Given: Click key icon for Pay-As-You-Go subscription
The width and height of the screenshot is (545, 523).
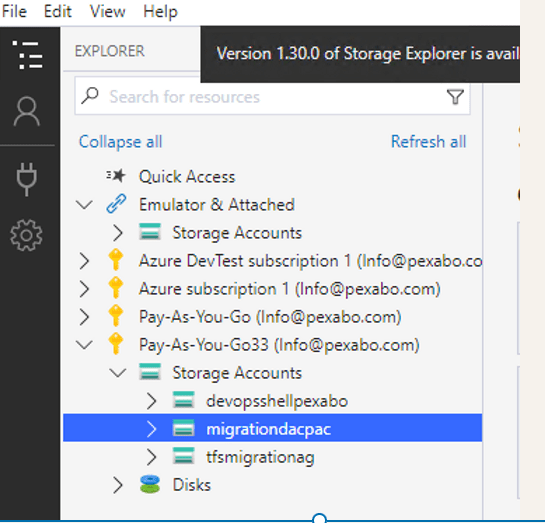Looking at the screenshot, I should (x=116, y=316).
